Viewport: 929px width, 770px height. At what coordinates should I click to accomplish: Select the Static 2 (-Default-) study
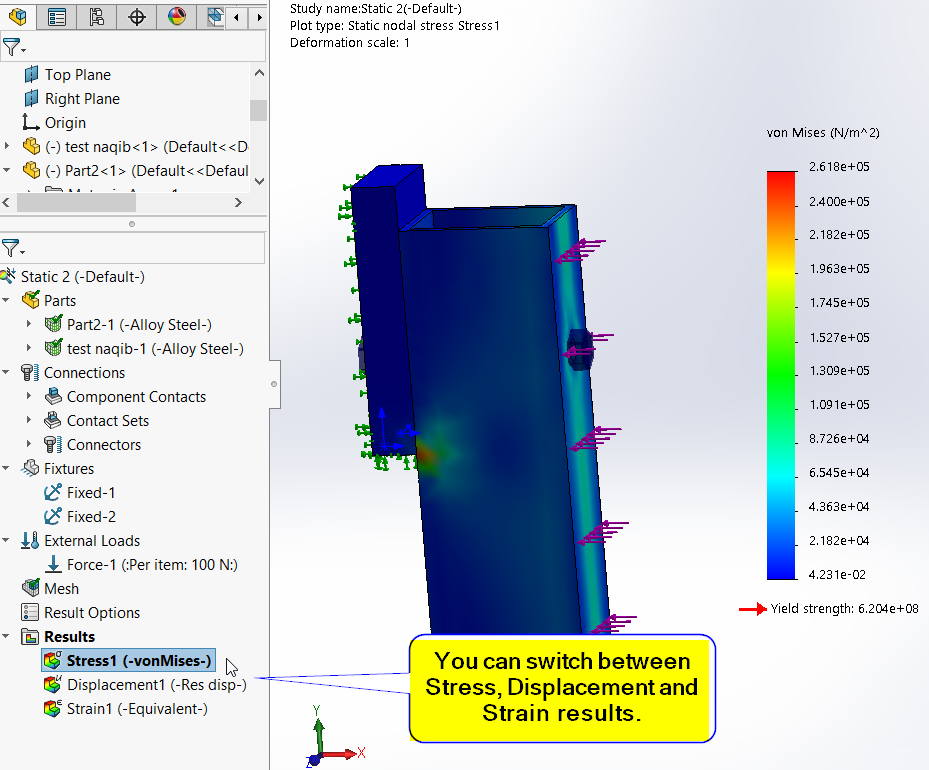pos(82,277)
